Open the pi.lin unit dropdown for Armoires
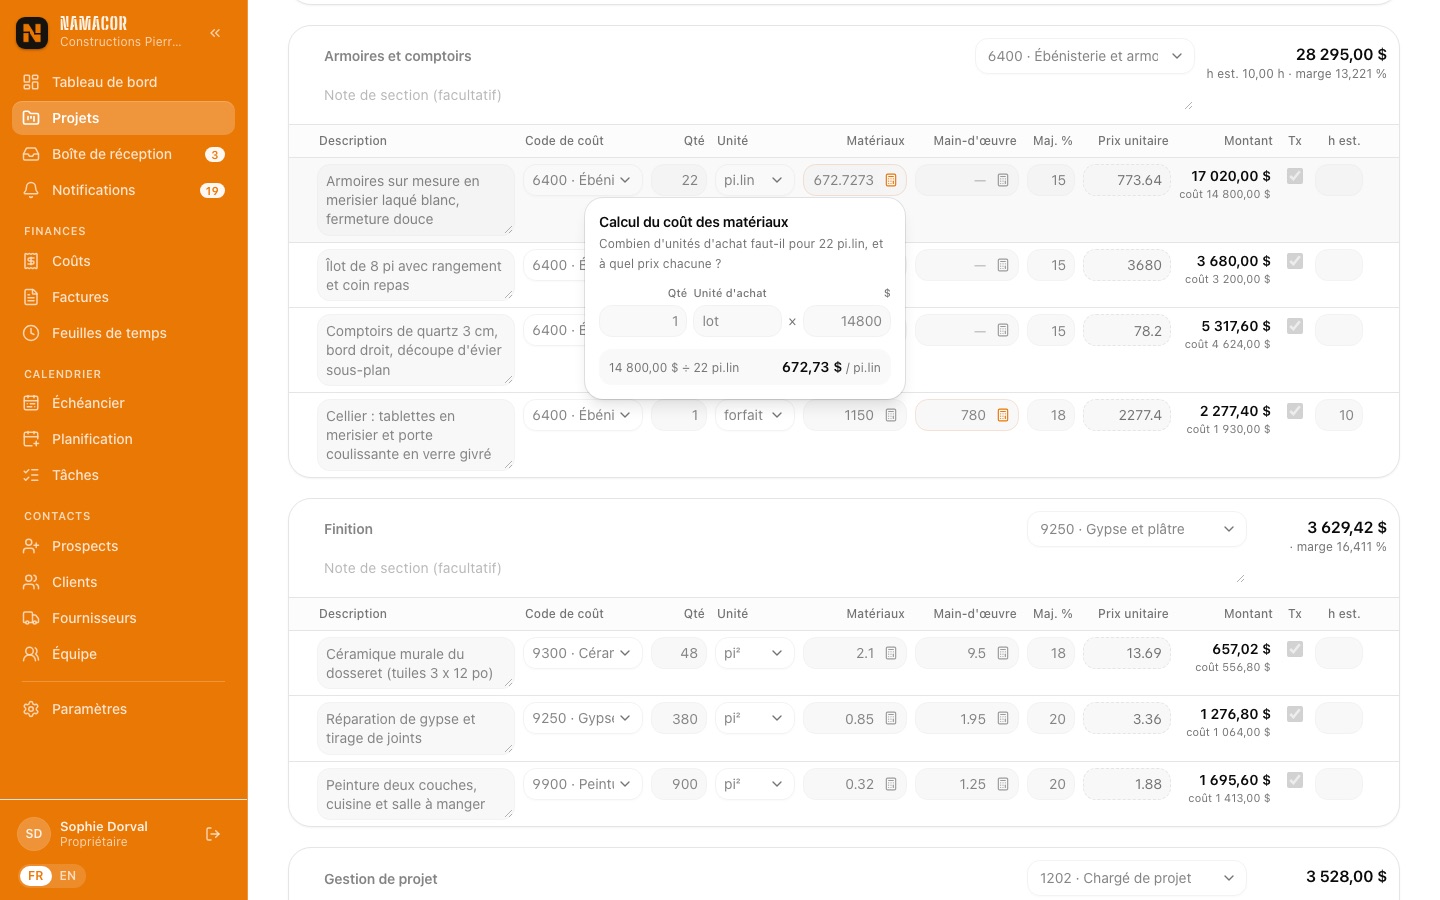This screenshot has height=900, width=1440. click(755, 180)
